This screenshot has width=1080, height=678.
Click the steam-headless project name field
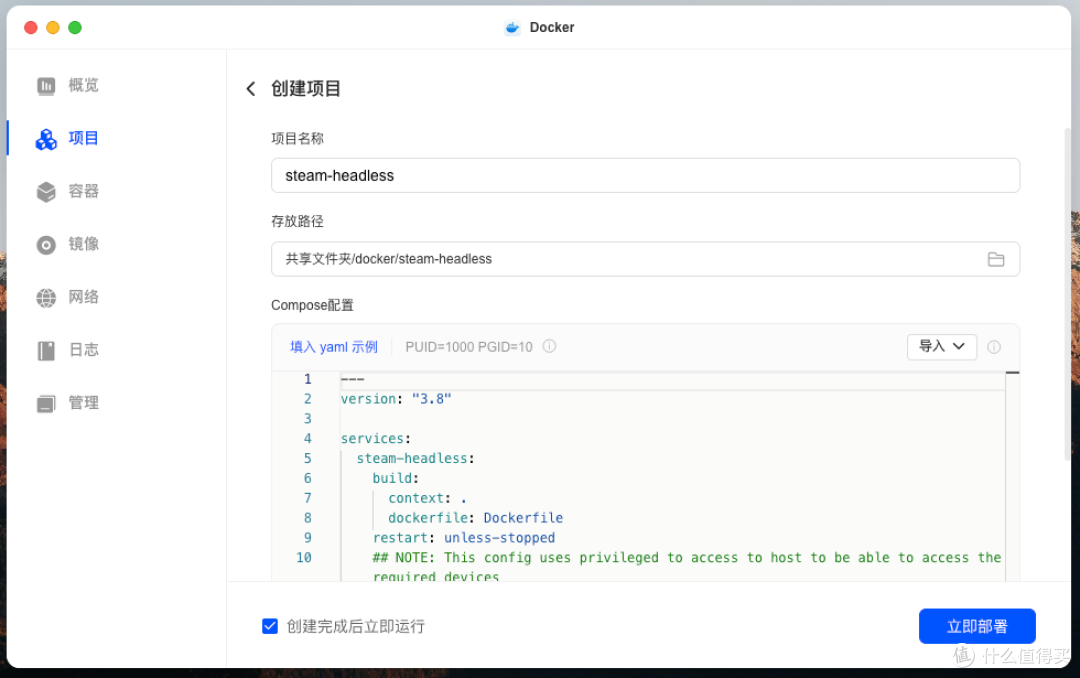tap(645, 175)
